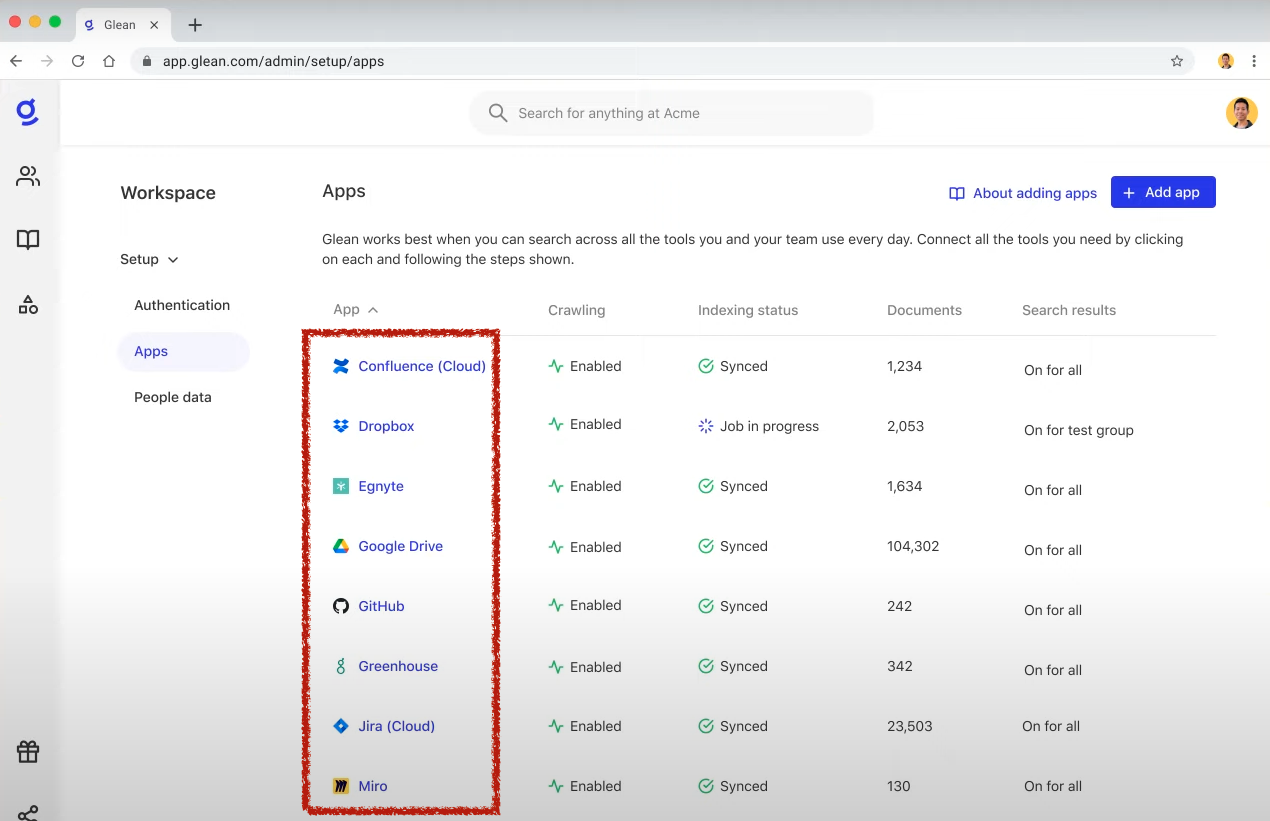Click the Search for anything at Acme field

pos(672,113)
